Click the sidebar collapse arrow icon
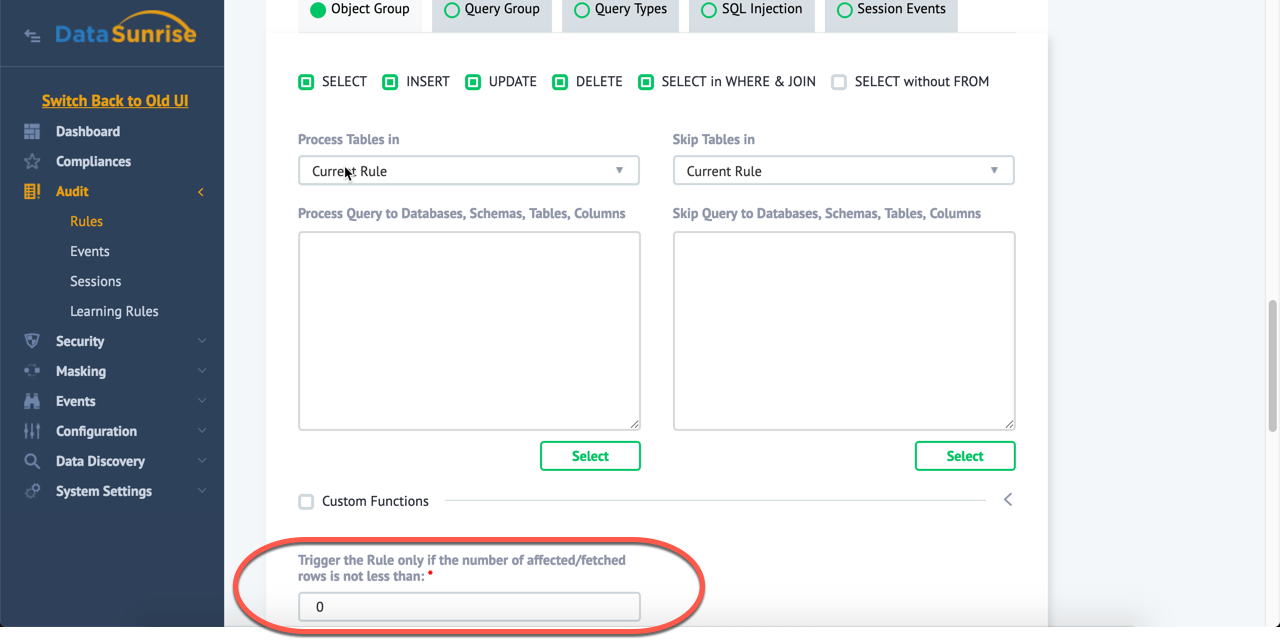 [x=33, y=36]
